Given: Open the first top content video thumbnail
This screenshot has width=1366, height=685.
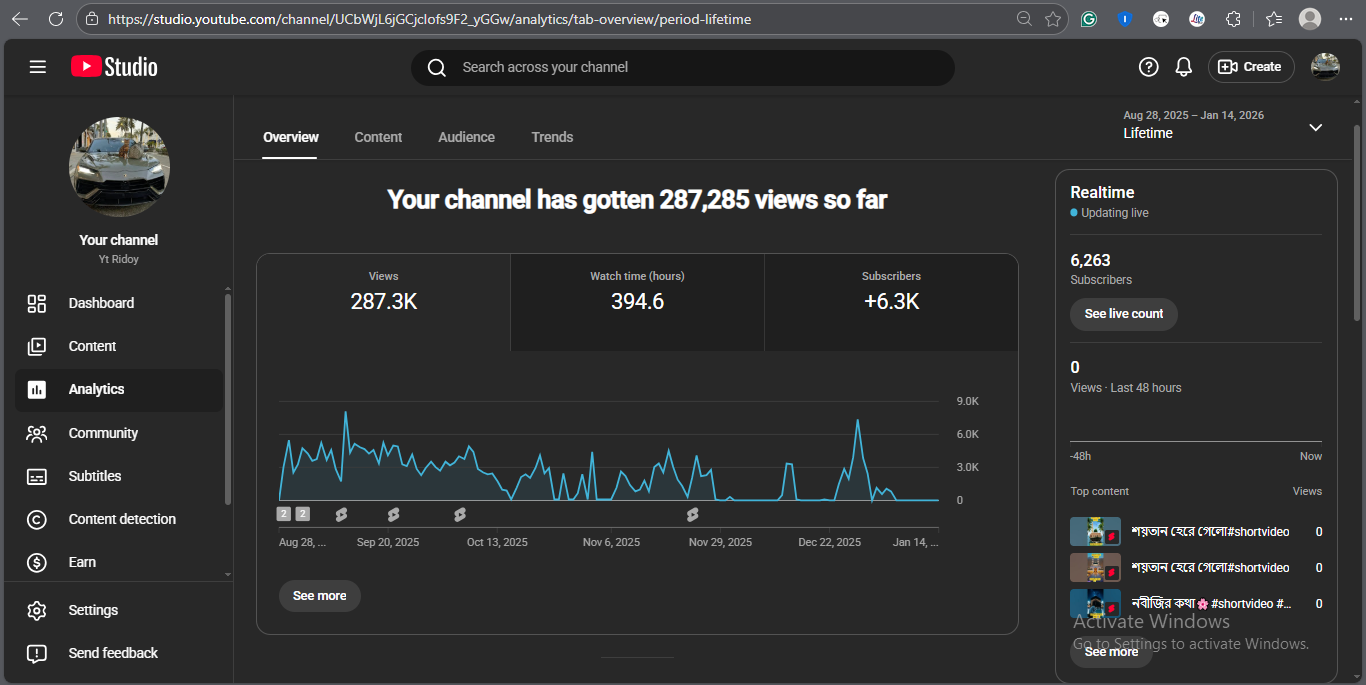Looking at the screenshot, I should (x=1094, y=532).
